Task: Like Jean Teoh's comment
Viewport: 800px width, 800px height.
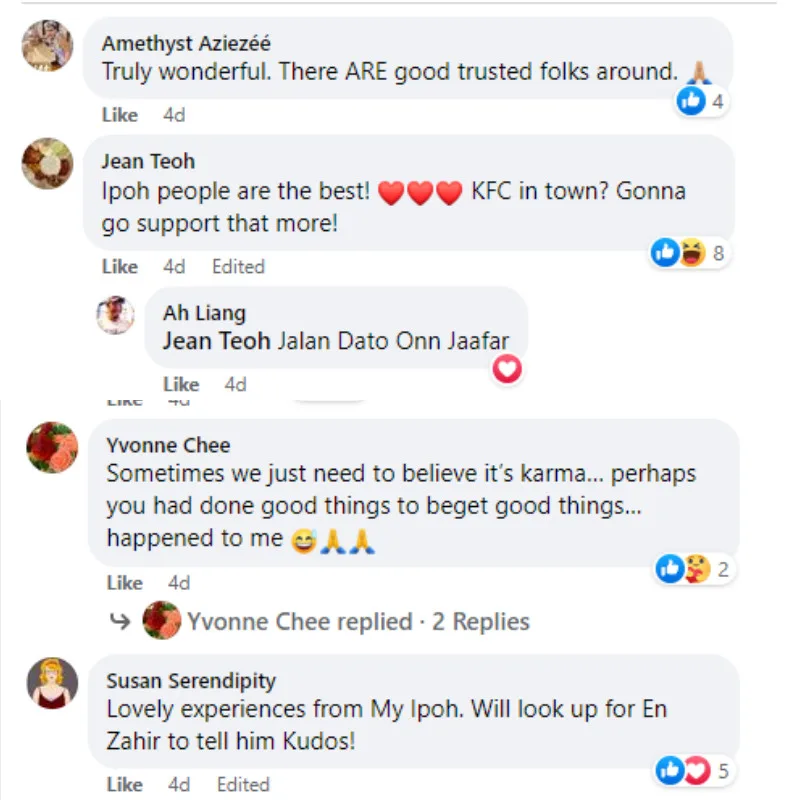Action: pyautogui.click(x=120, y=266)
